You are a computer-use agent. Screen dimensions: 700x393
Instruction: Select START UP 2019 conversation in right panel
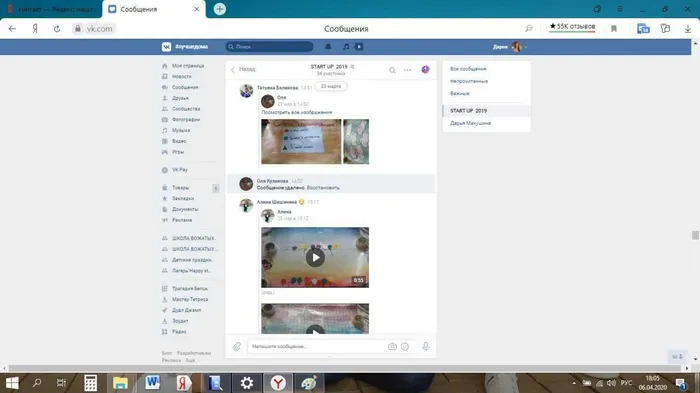point(487,110)
